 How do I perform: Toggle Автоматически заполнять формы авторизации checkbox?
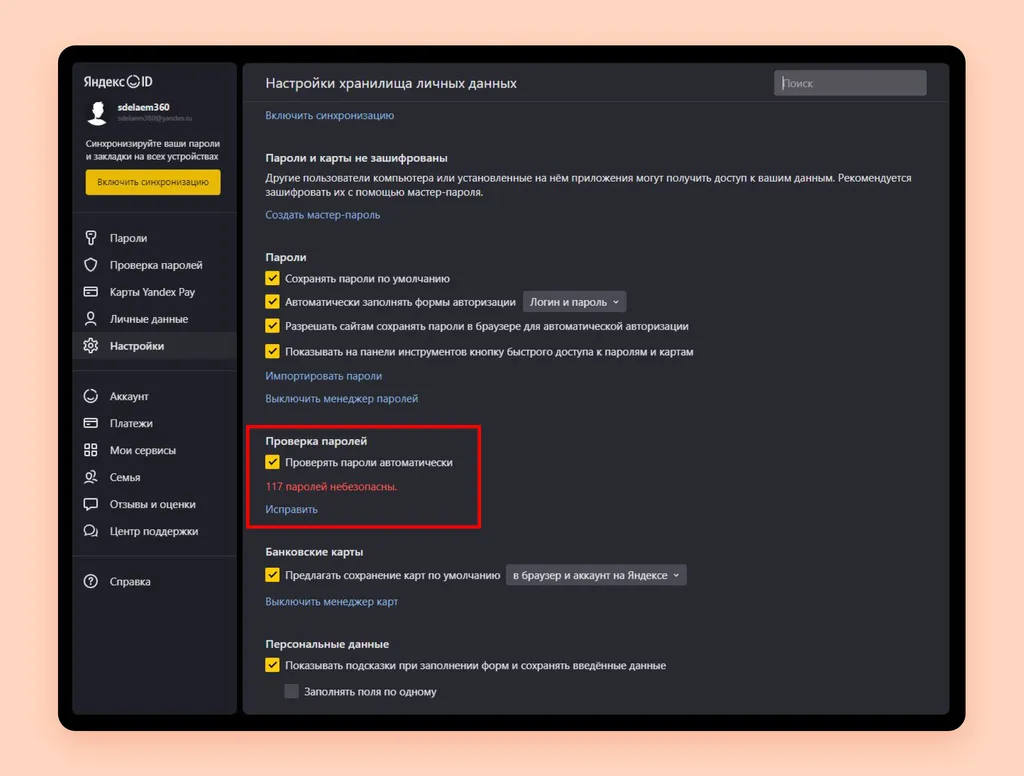pos(272,302)
